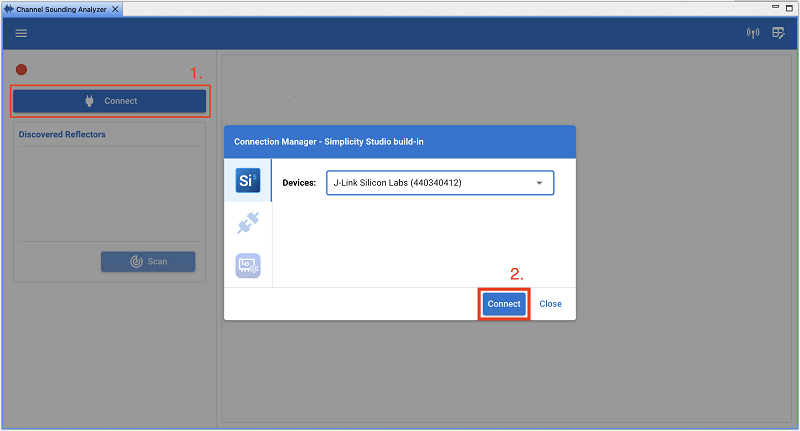The image size is (800, 431).
Task: Open the J-Link Silicon Labs device combo box
Action: (439, 183)
